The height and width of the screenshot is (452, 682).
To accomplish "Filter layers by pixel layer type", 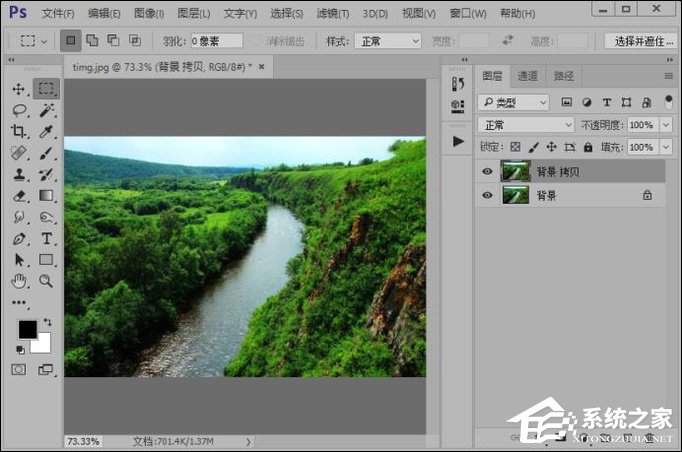I will (x=566, y=102).
